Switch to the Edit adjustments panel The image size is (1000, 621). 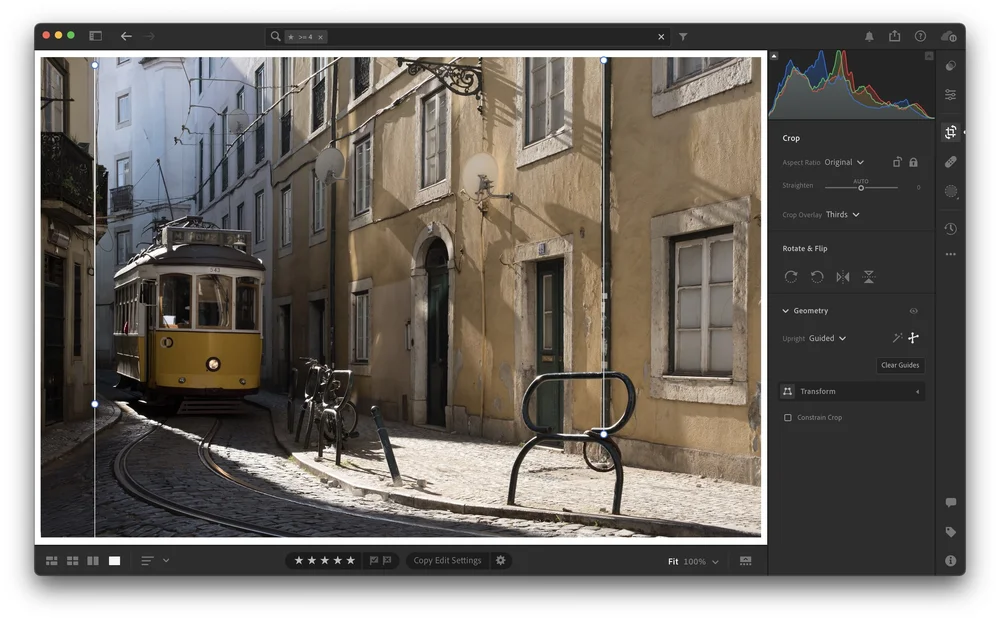[x=952, y=95]
